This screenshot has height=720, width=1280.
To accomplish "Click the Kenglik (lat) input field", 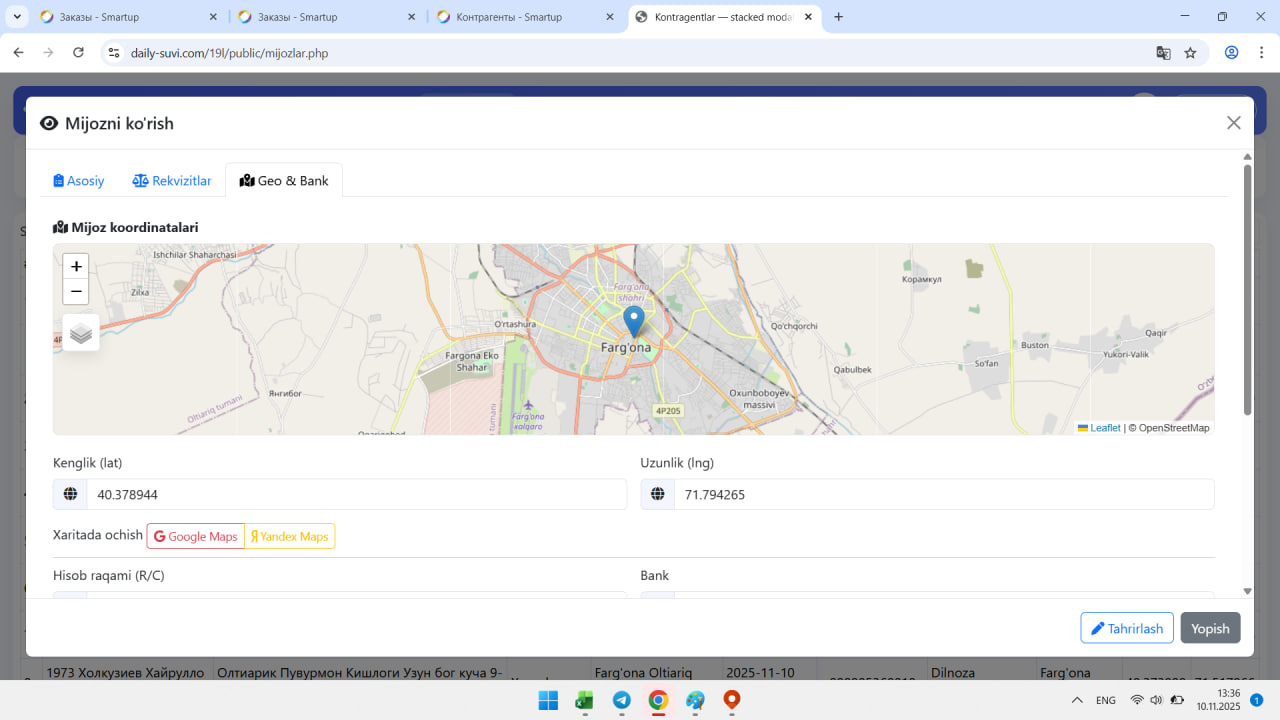I will [x=356, y=494].
